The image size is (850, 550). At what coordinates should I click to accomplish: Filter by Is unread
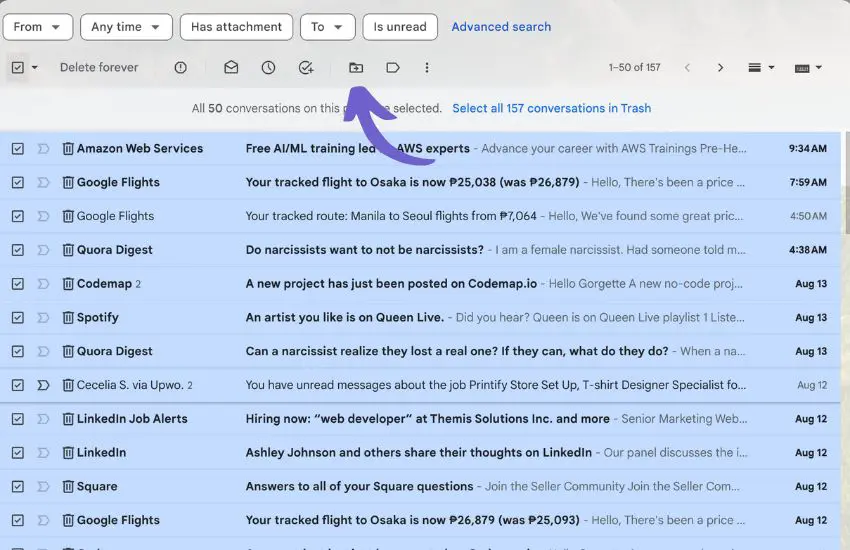[400, 27]
